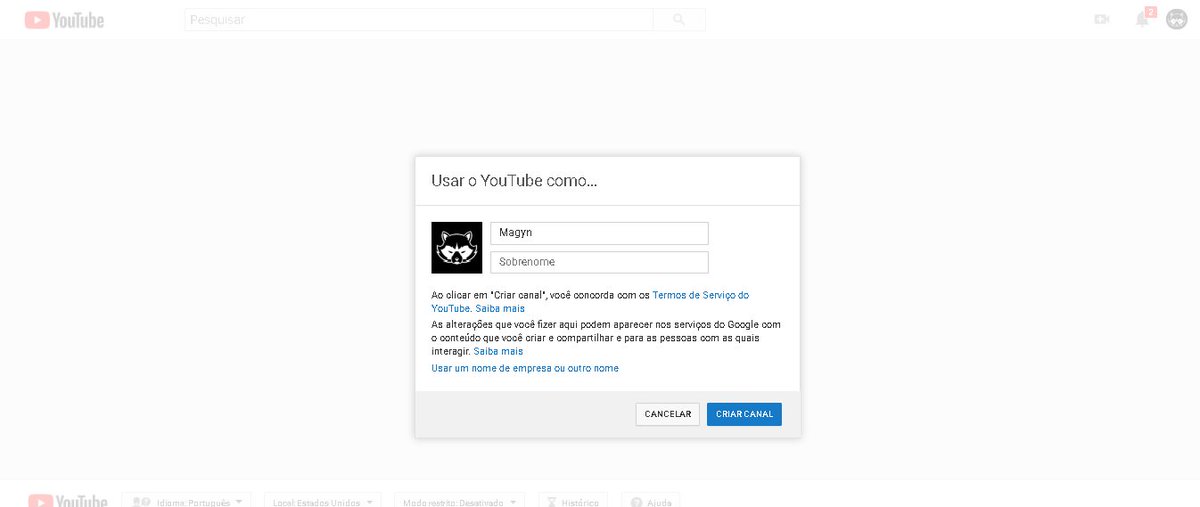Cancel the channel creation dialog
The image size is (1200, 507).
tap(668, 414)
